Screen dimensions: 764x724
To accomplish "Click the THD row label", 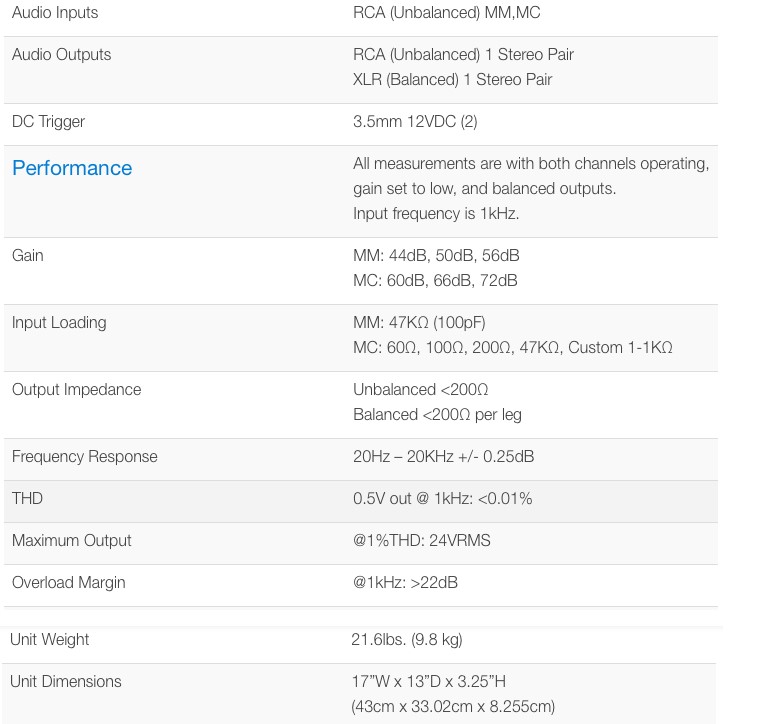I will [x=27, y=499].
